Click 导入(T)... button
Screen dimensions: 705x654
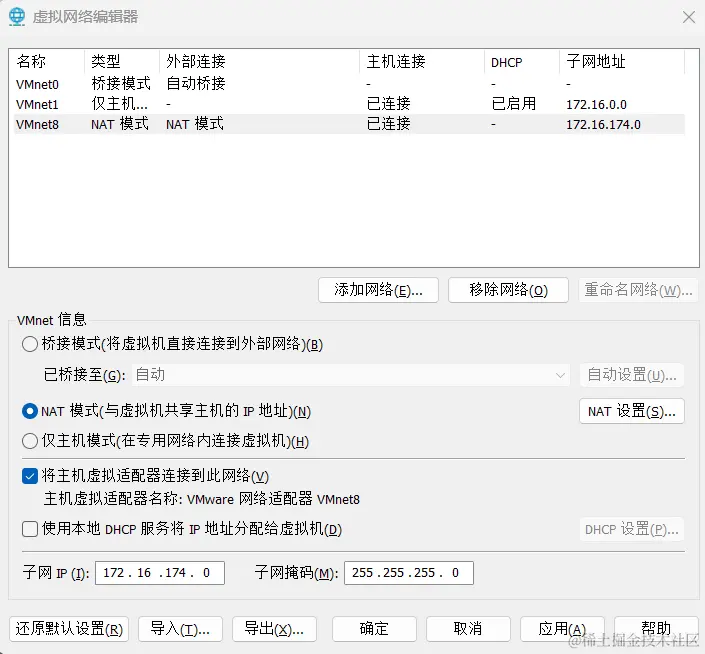180,629
